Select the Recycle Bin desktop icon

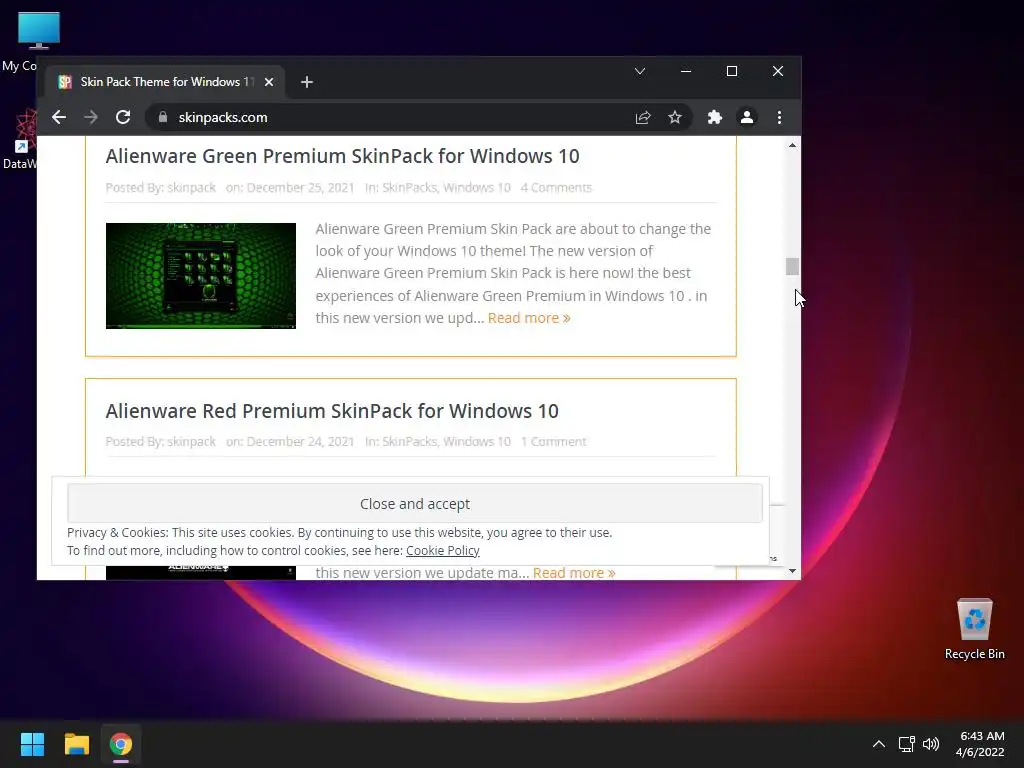[x=974, y=630]
